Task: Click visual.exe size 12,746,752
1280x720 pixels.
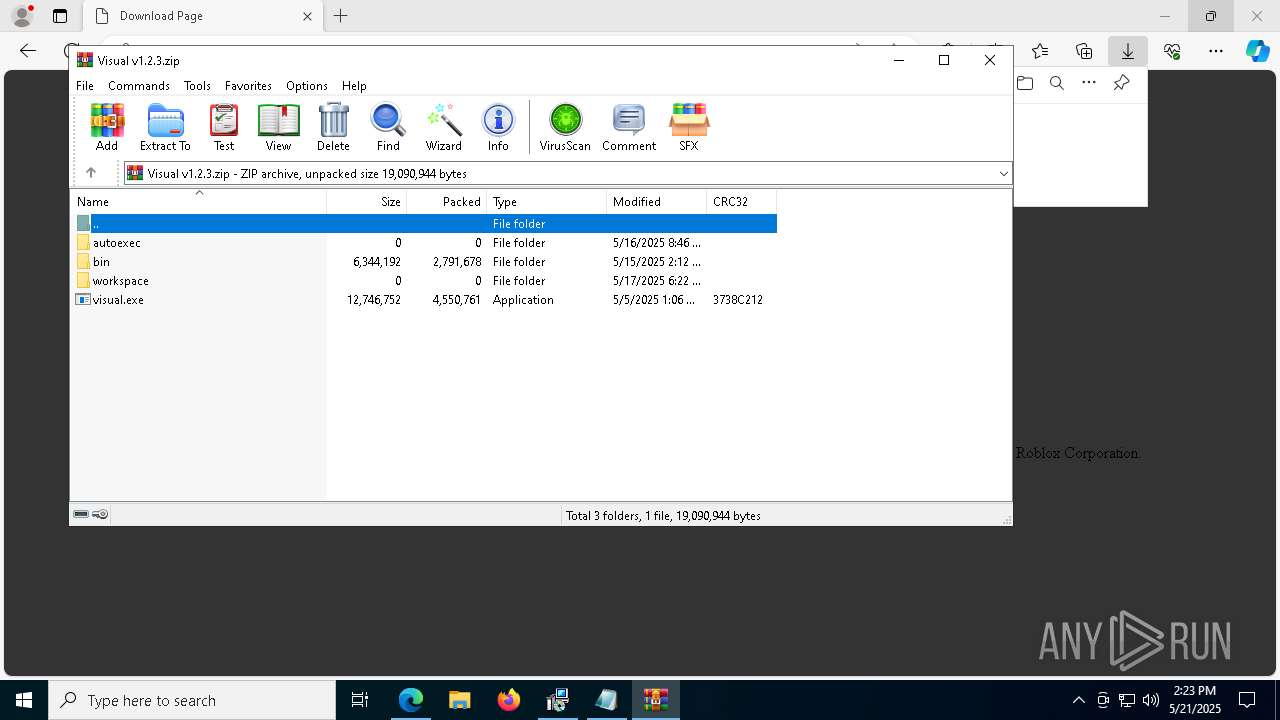Action: (x=374, y=299)
